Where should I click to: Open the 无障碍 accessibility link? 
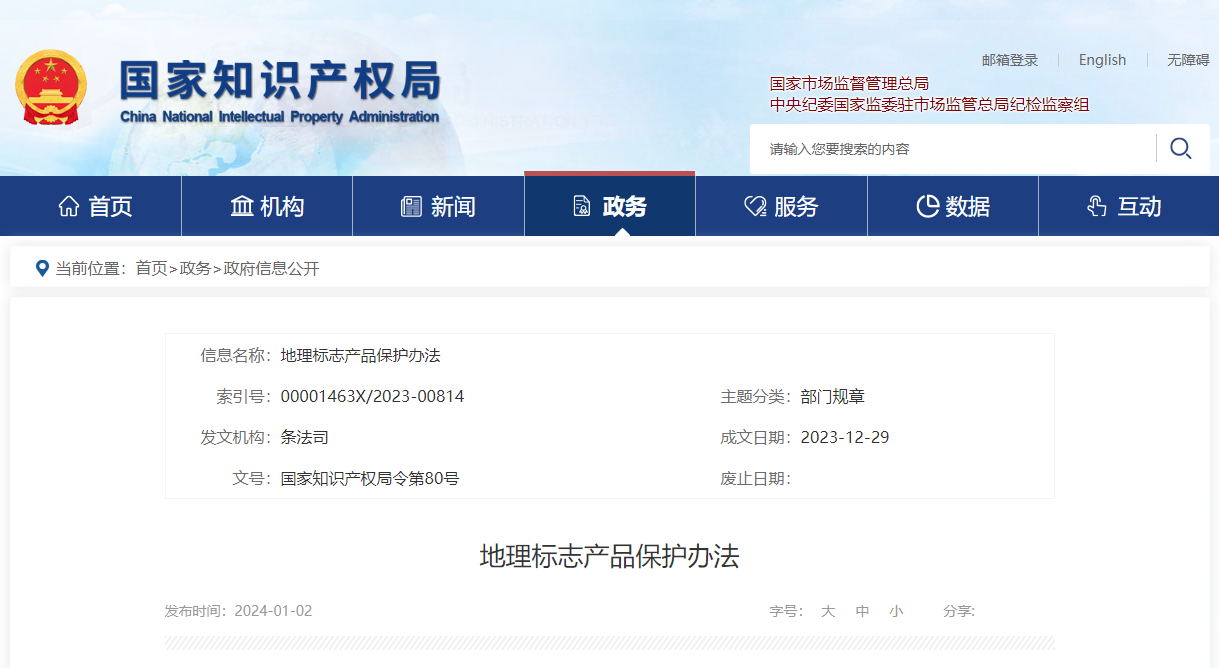[x=1188, y=60]
